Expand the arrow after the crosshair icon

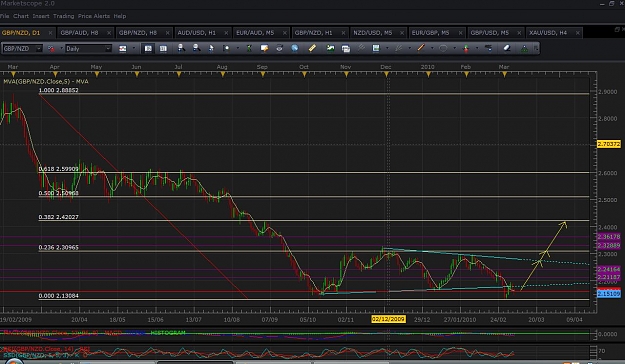point(238,49)
